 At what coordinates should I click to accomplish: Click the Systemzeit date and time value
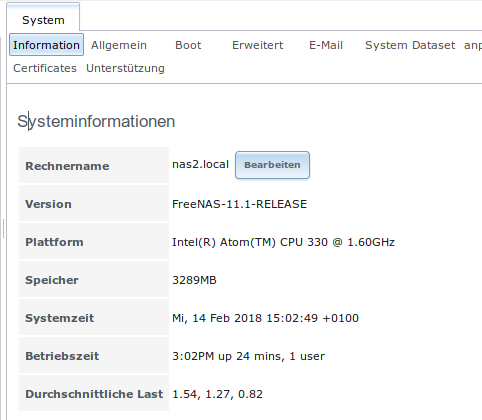[265, 318]
